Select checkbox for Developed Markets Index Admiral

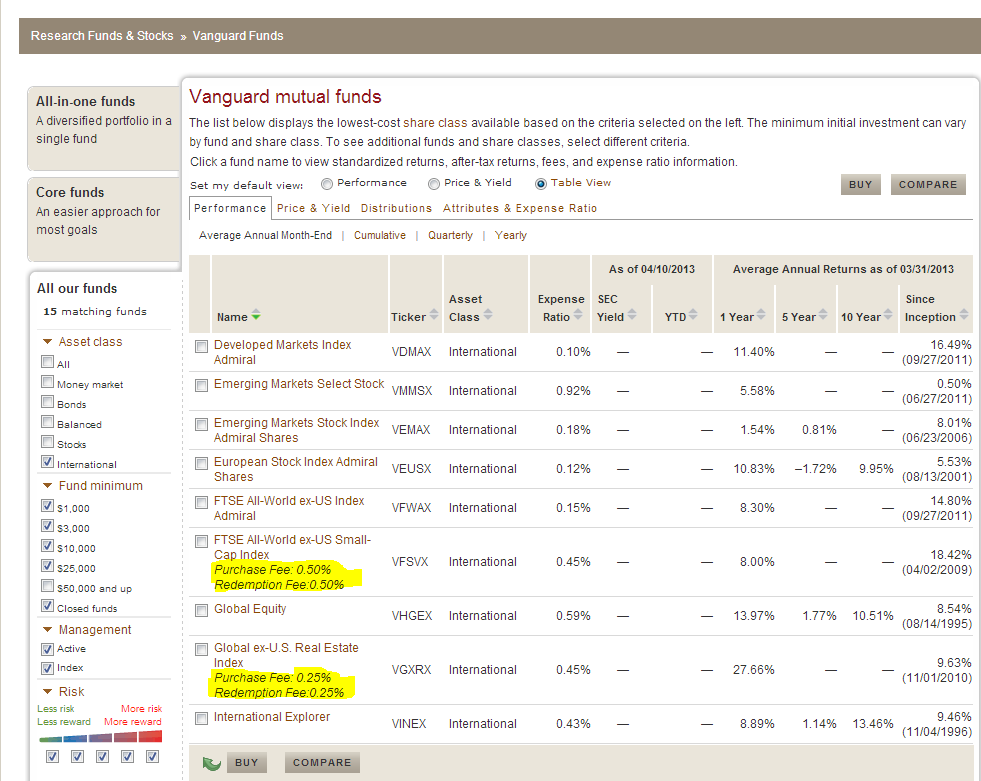click(201, 347)
